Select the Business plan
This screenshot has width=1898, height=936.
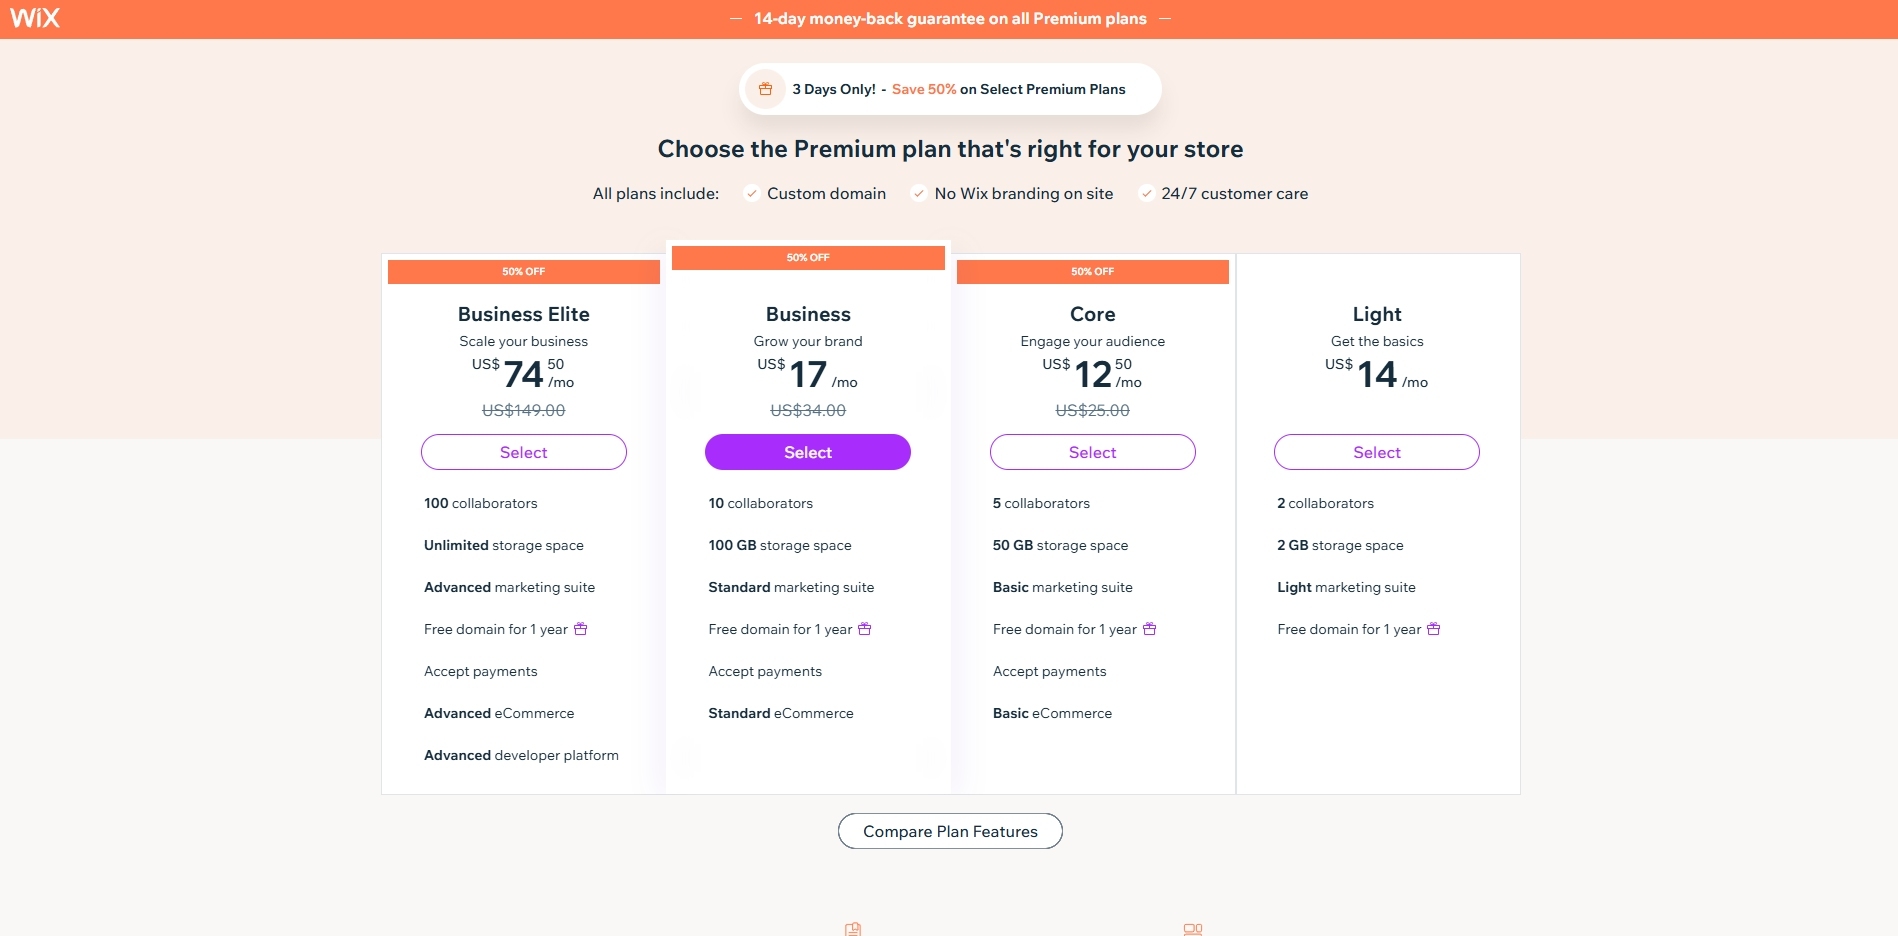point(808,452)
